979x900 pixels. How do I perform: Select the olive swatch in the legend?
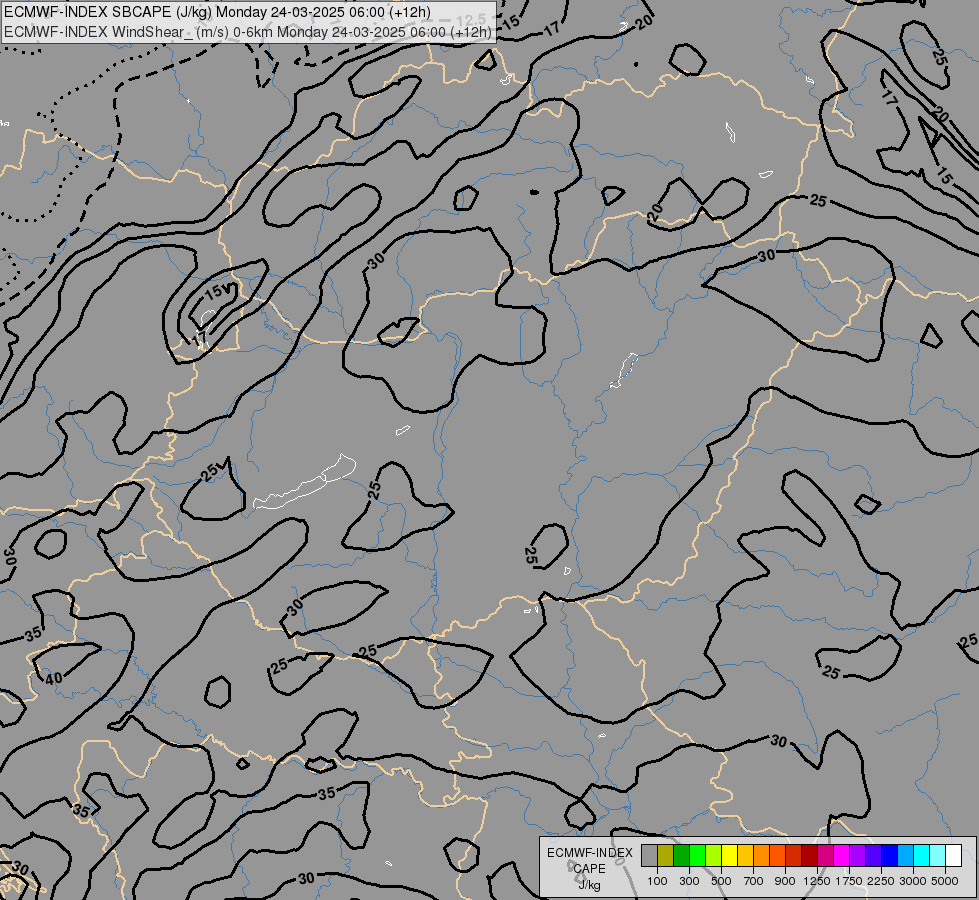[x=666, y=856]
